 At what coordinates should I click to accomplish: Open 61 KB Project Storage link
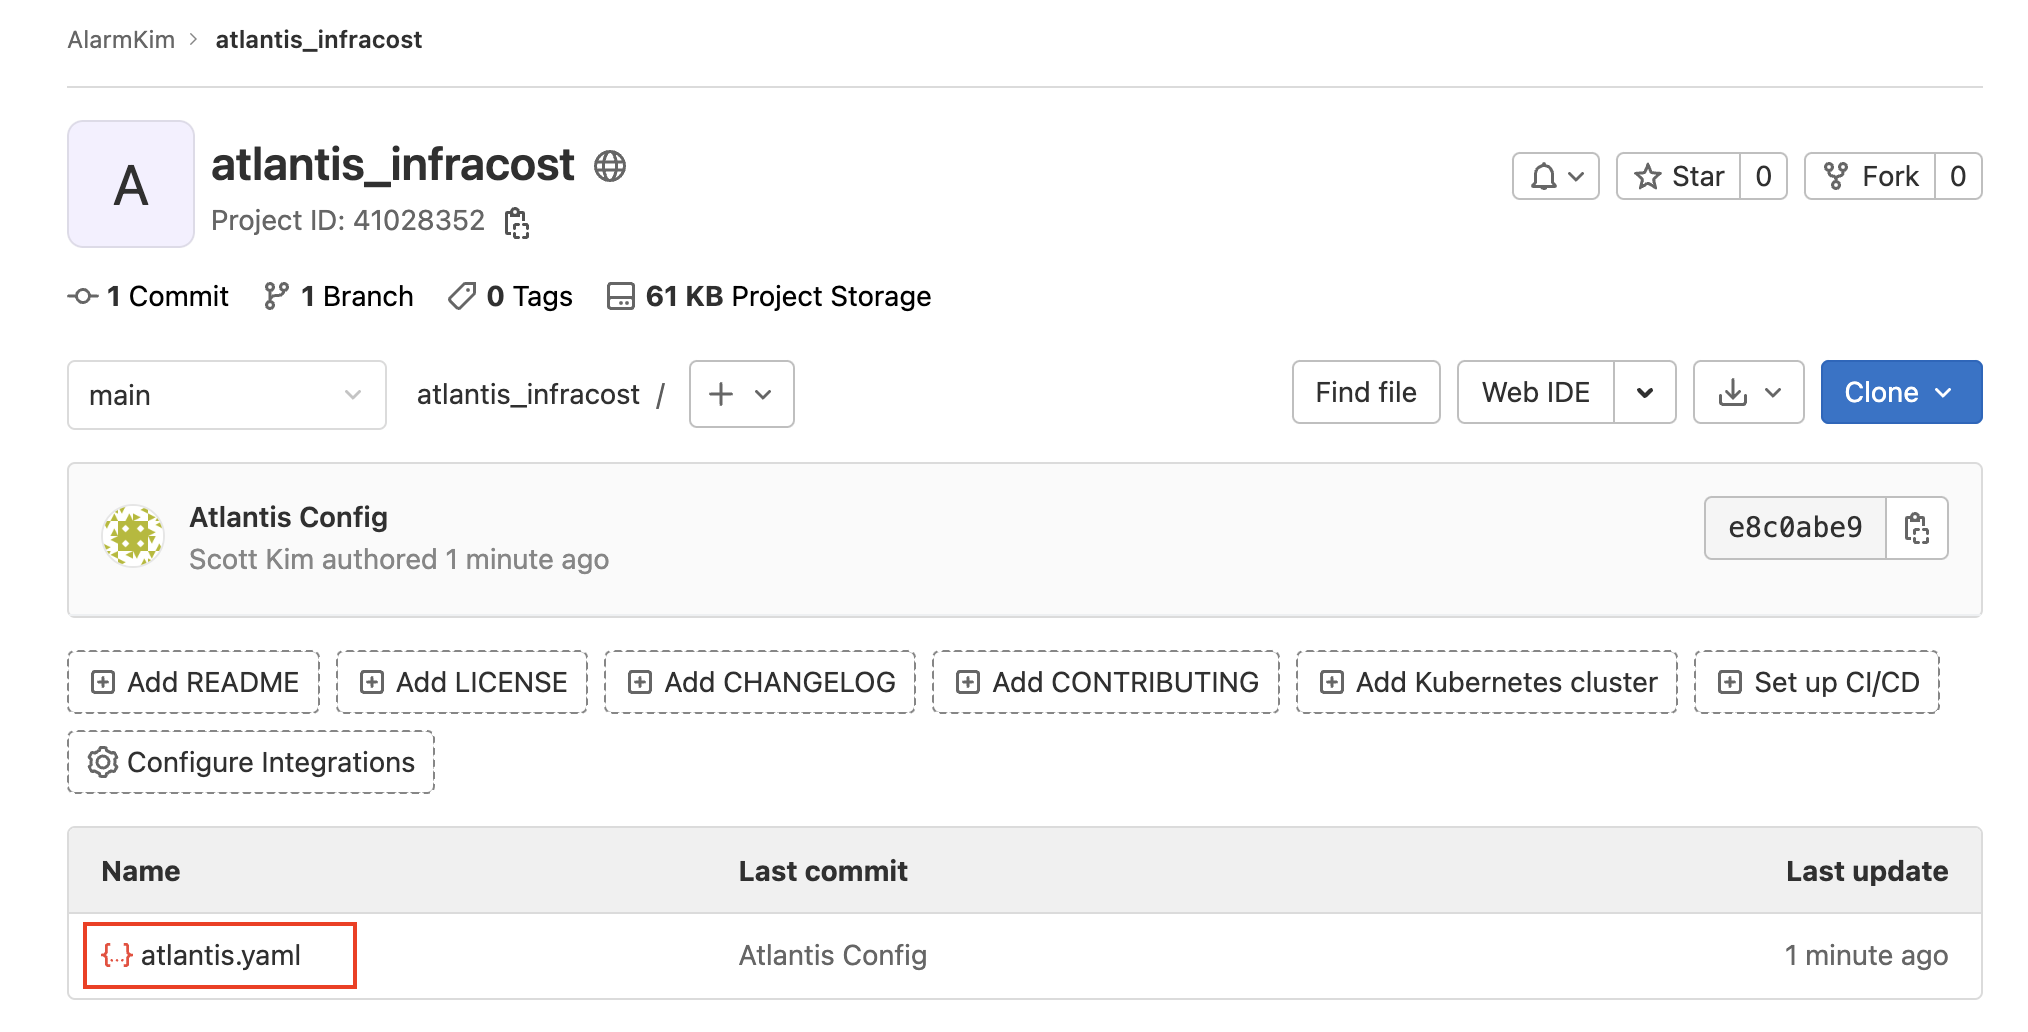click(769, 296)
